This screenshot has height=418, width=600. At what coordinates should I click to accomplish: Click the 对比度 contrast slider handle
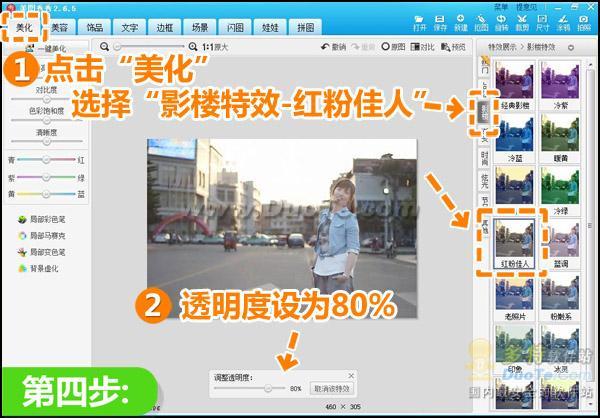point(46,99)
